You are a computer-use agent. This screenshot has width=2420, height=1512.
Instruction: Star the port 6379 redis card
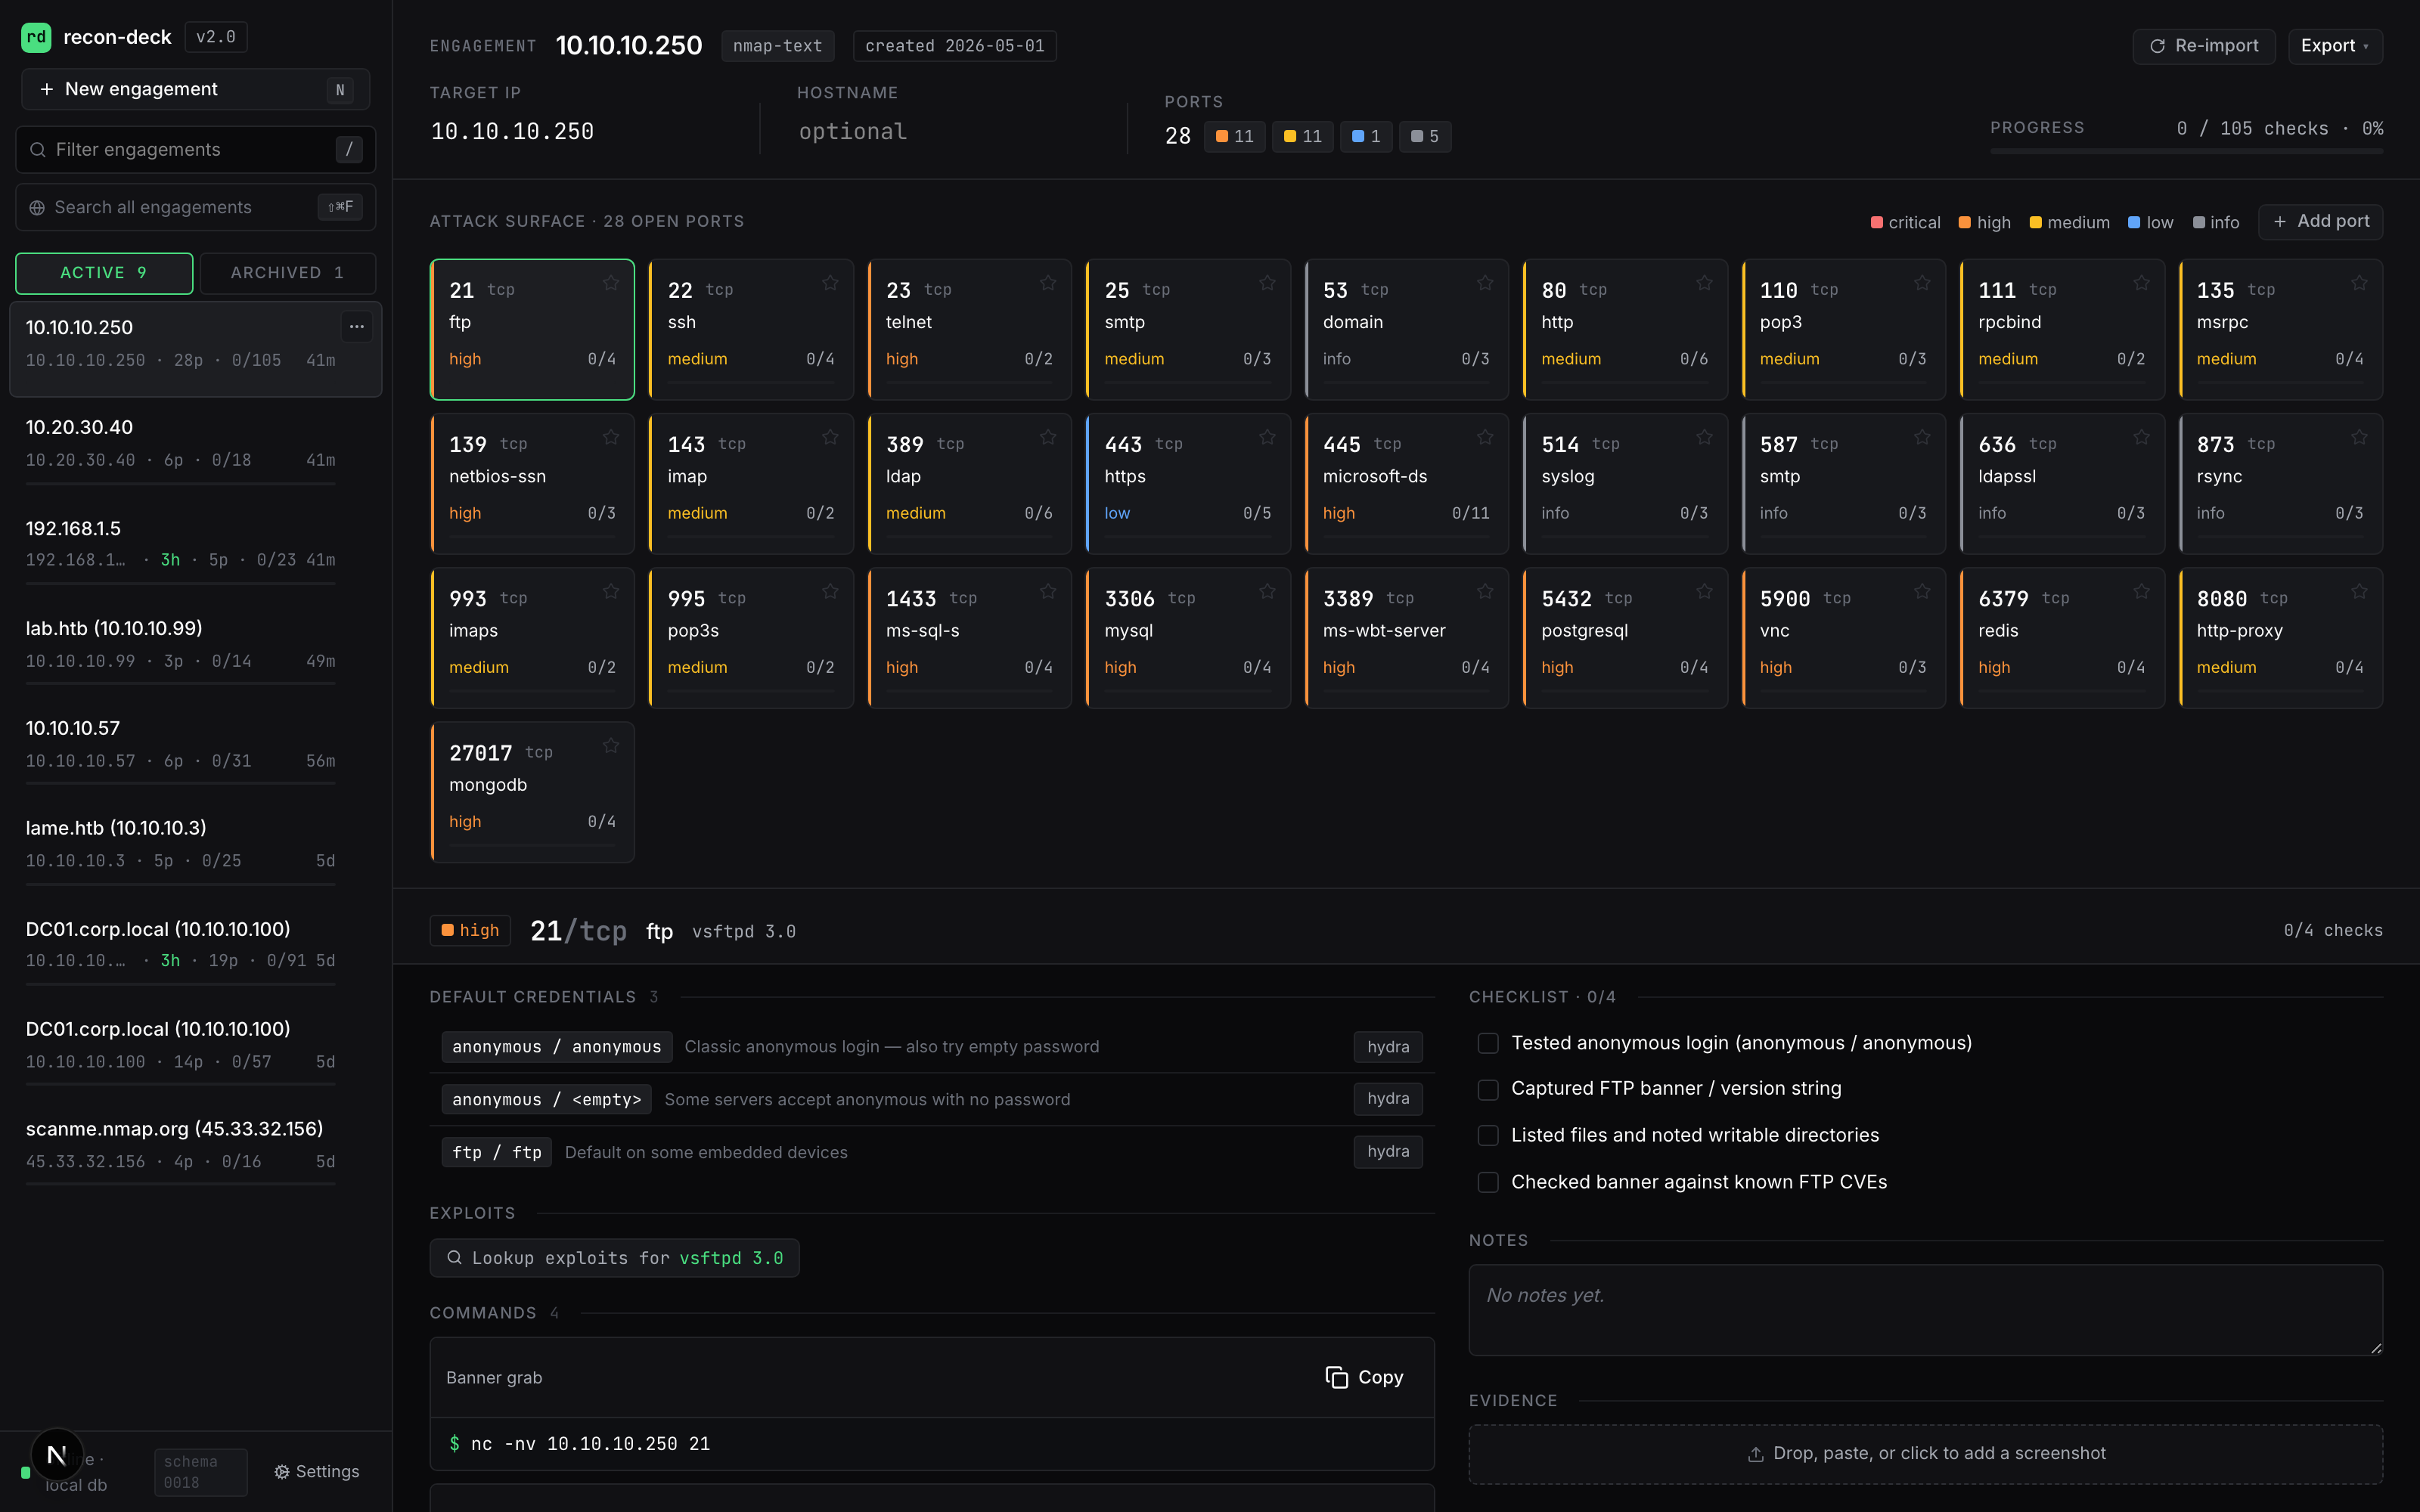point(2140,592)
